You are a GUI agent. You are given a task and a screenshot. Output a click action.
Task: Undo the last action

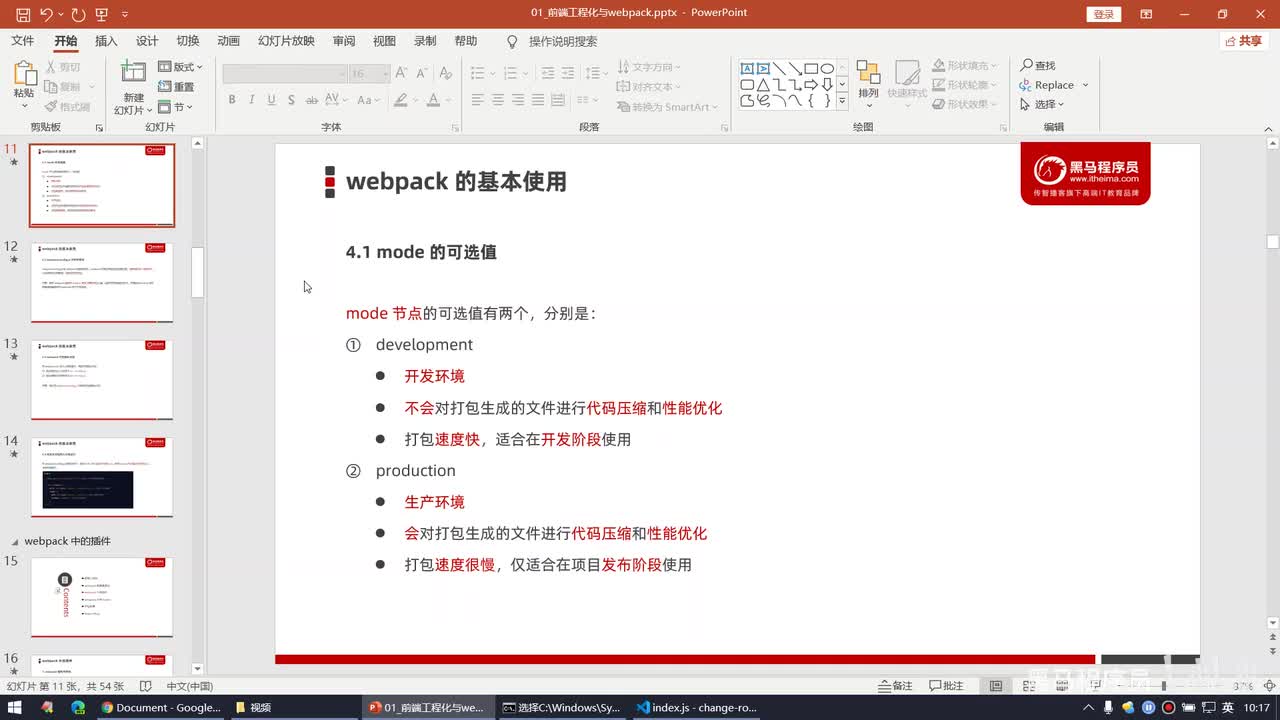46,14
